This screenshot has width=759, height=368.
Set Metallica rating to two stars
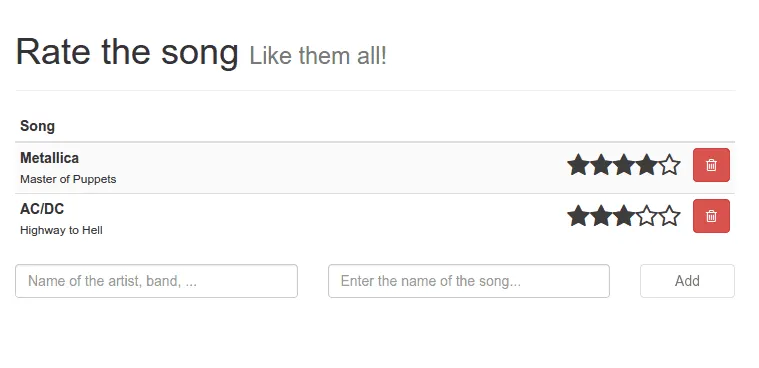601,165
